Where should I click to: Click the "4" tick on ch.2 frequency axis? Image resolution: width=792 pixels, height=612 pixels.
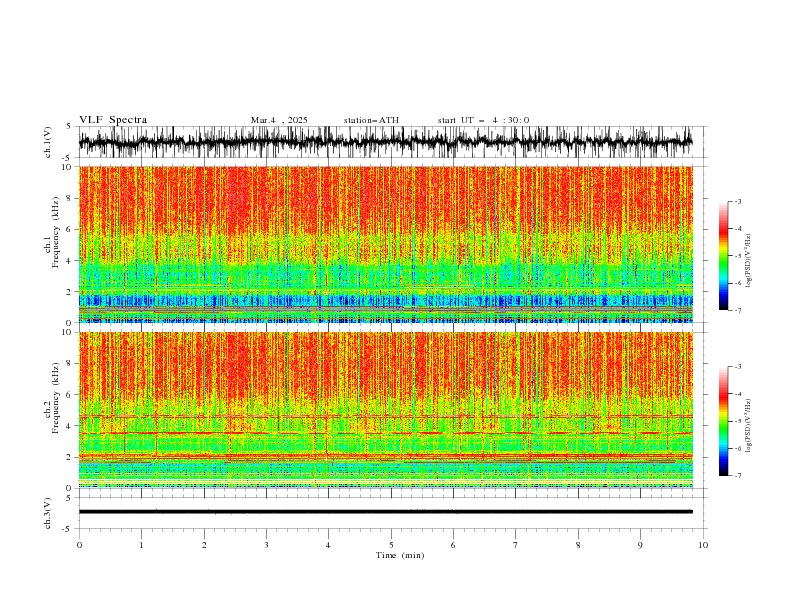[x=69, y=426]
